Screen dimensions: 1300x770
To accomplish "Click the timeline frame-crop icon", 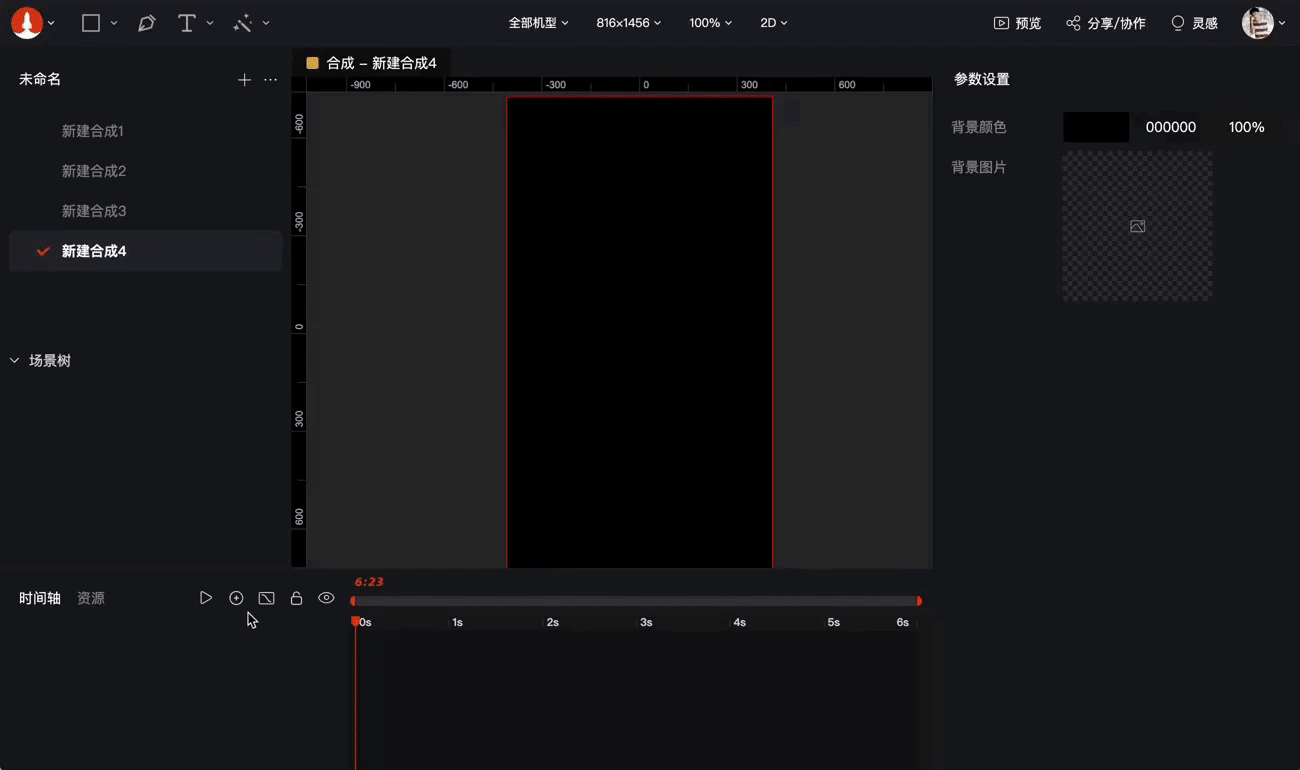I will click(266, 598).
